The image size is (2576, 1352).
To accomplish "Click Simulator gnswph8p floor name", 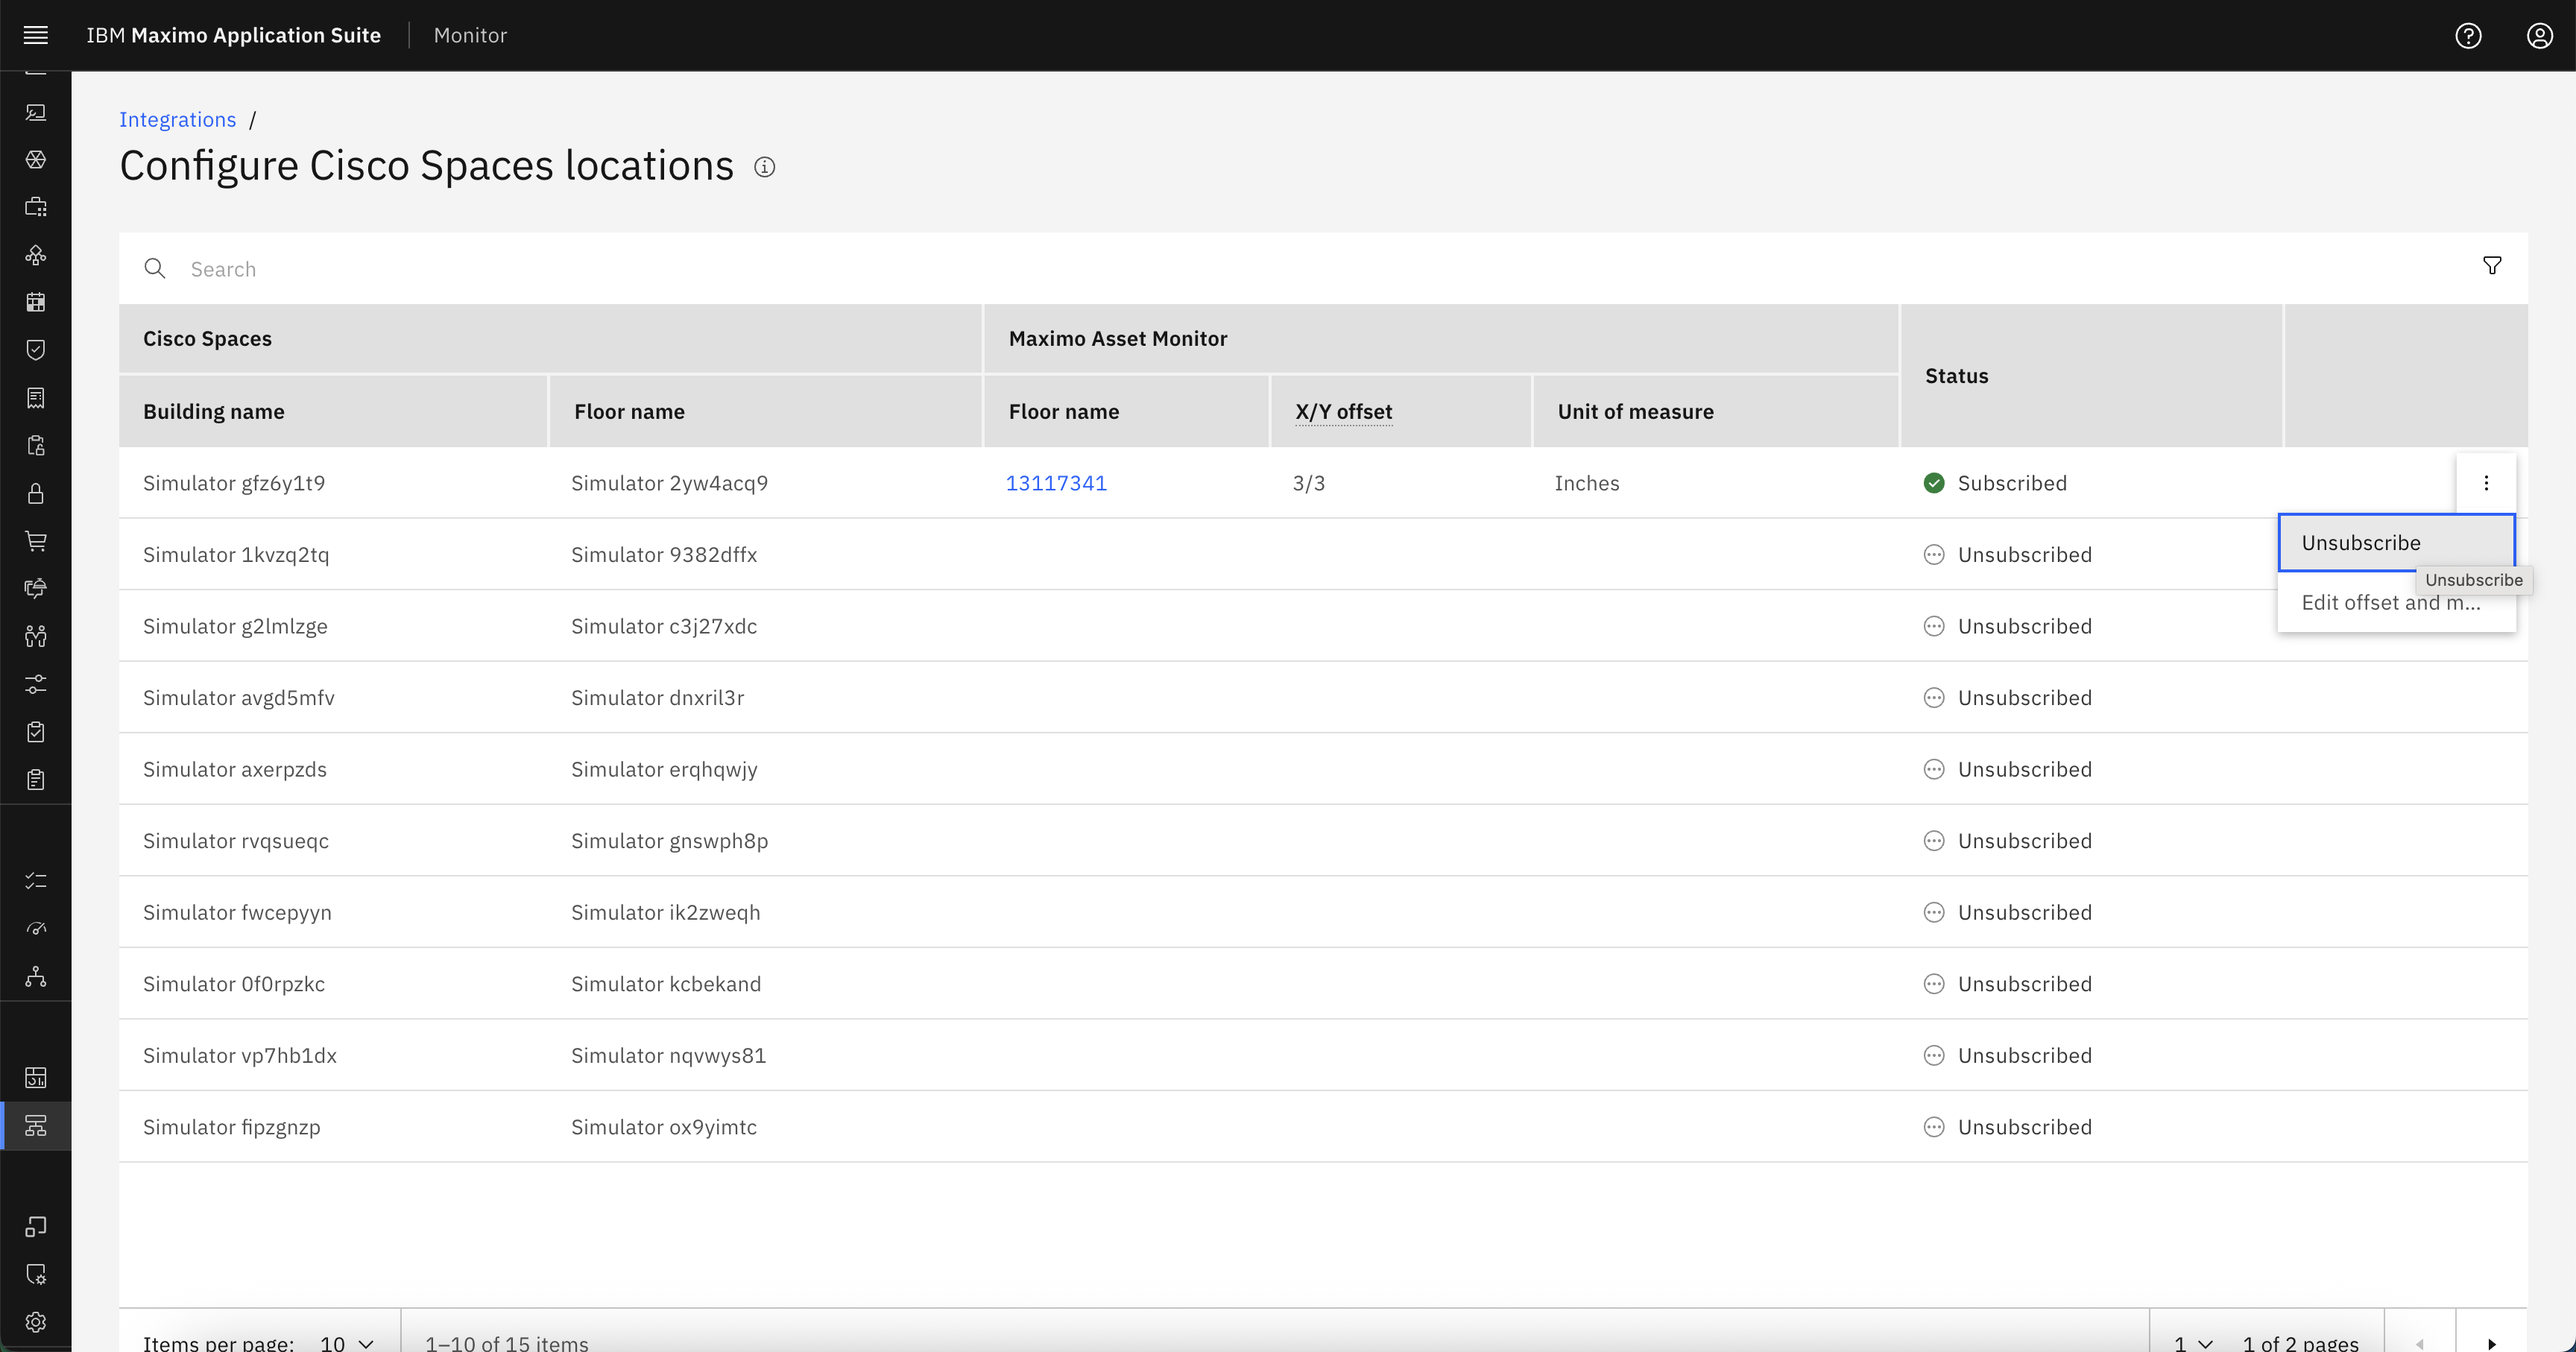I will click(669, 841).
